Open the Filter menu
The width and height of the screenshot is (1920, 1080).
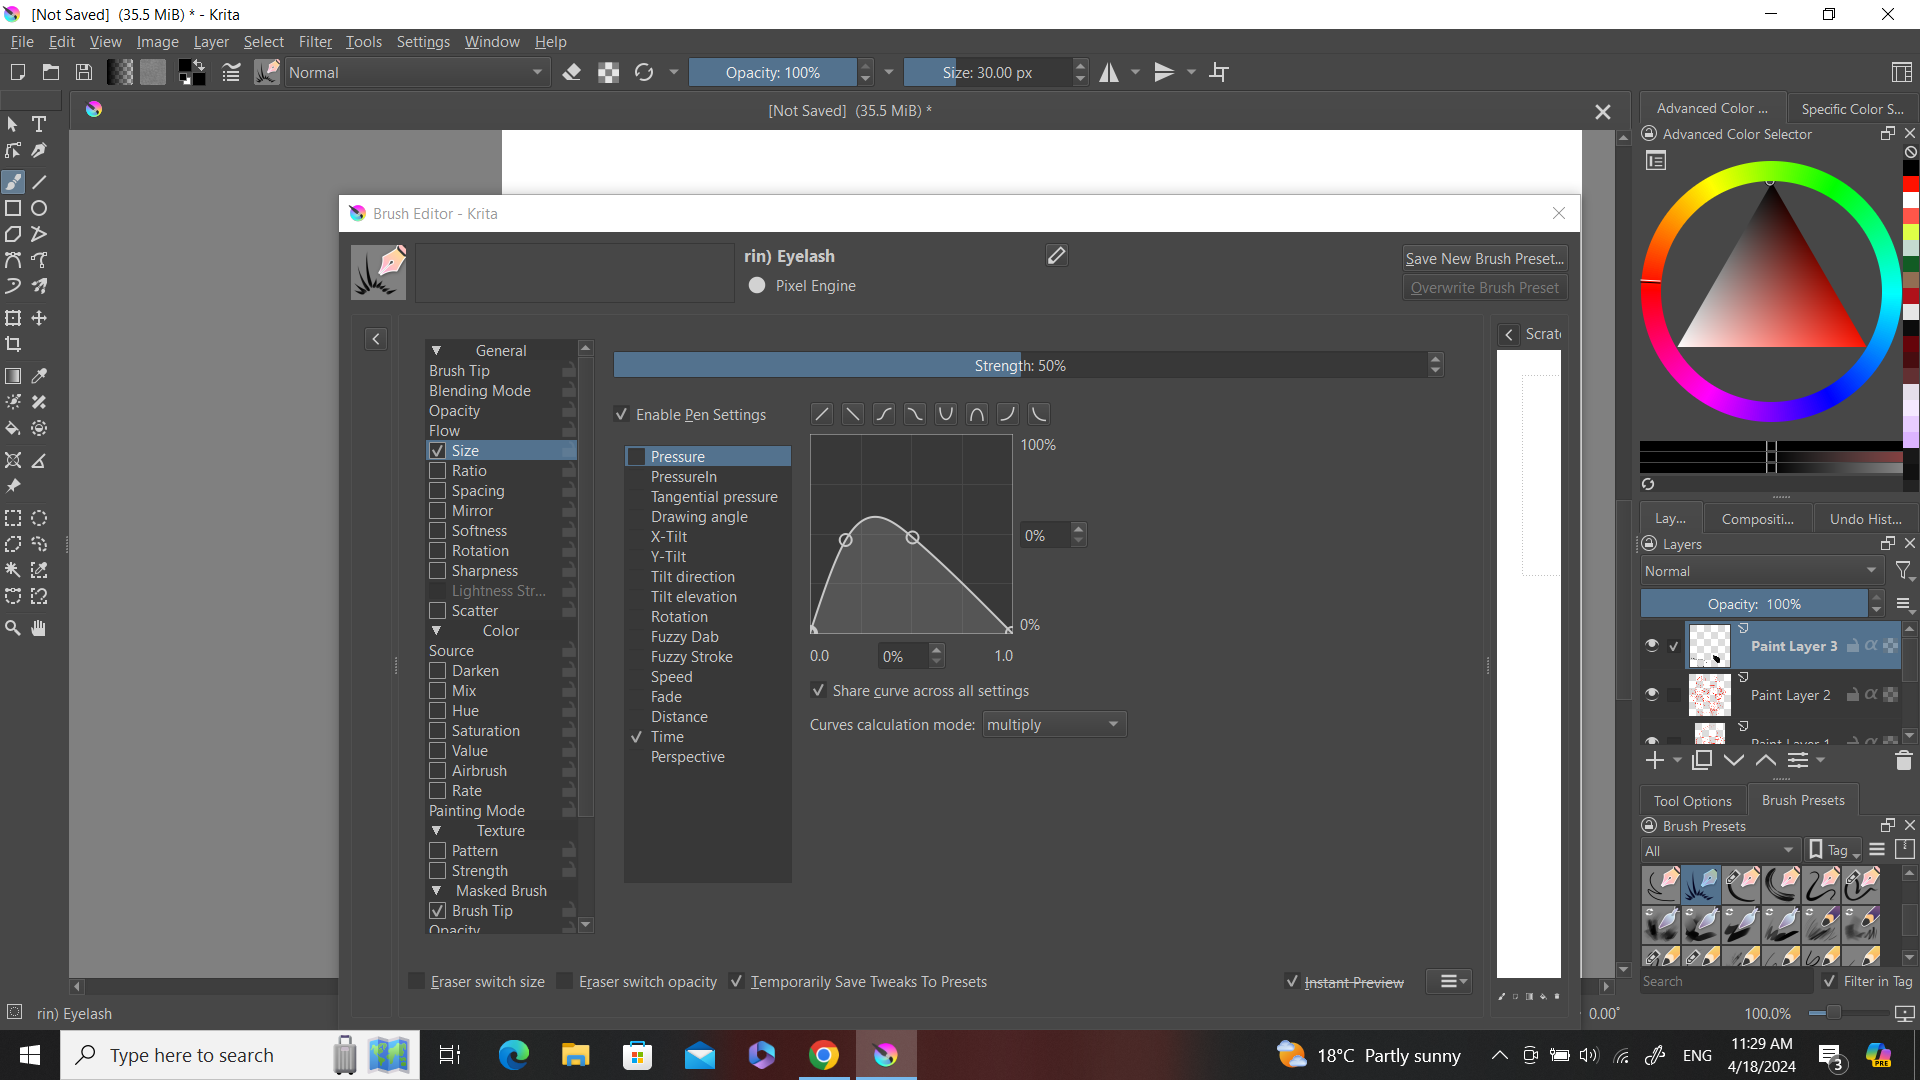314,42
